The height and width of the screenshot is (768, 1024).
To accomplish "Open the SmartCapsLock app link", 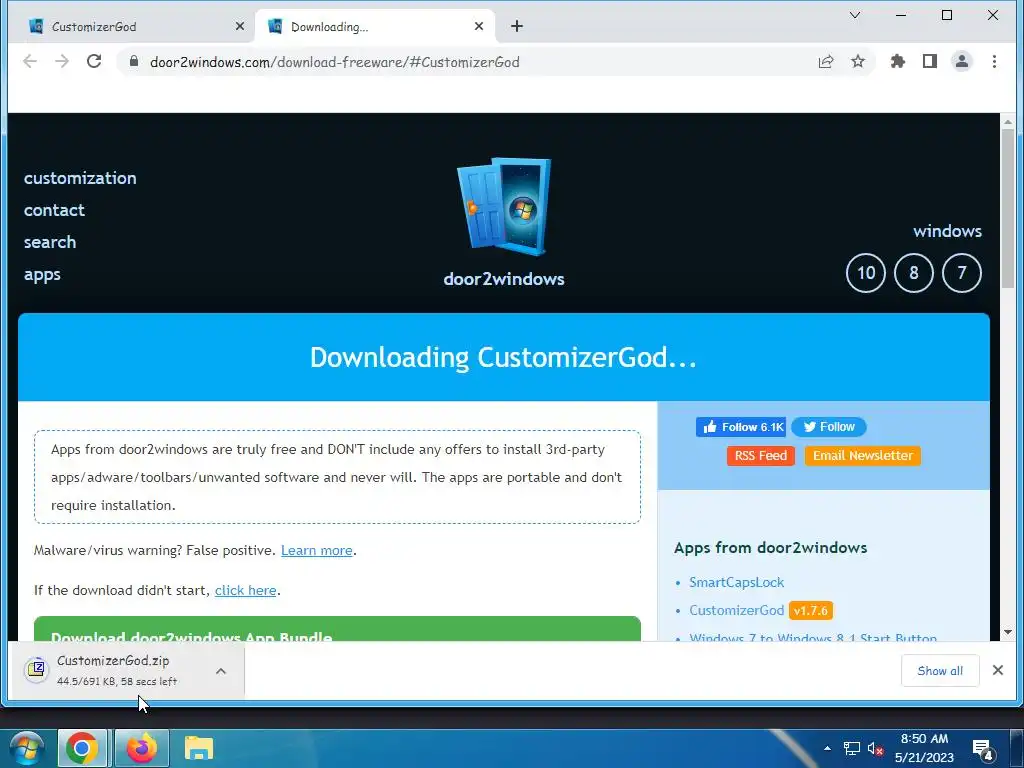I will pyautogui.click(x=737, y=583).
